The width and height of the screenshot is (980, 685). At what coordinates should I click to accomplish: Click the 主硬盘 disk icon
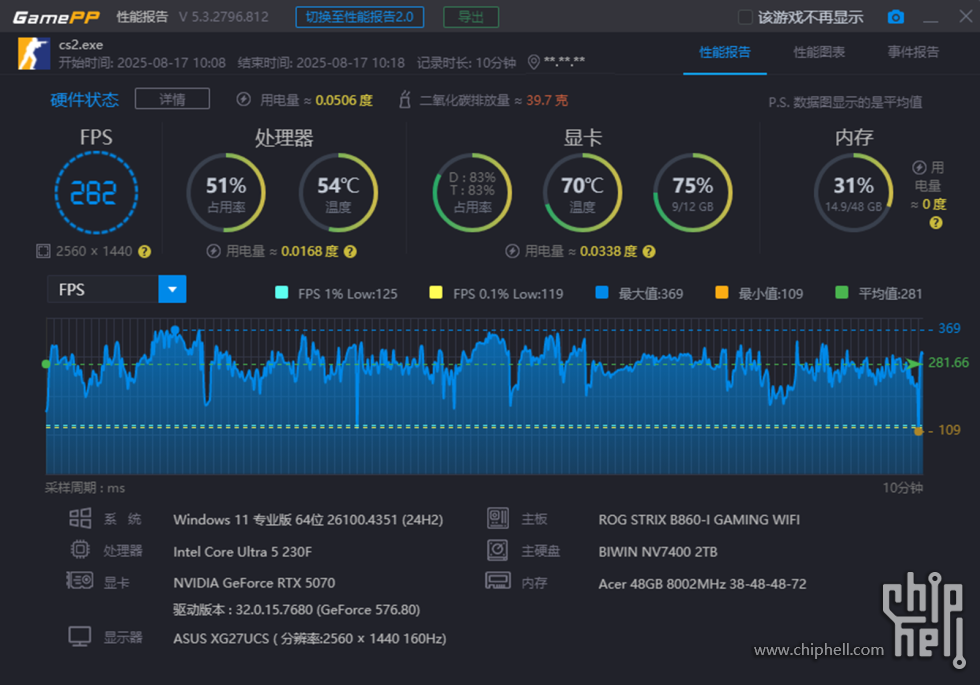(x=498, y=550)
